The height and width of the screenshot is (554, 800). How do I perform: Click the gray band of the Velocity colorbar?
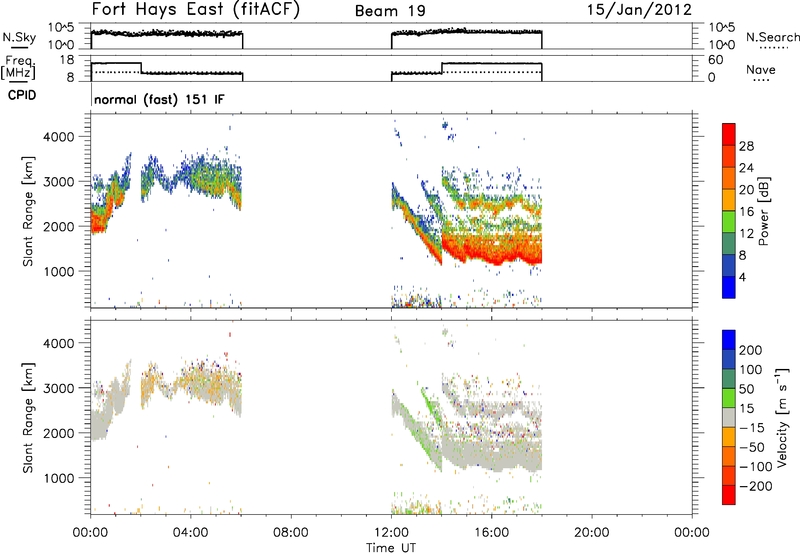coord(729,417)
